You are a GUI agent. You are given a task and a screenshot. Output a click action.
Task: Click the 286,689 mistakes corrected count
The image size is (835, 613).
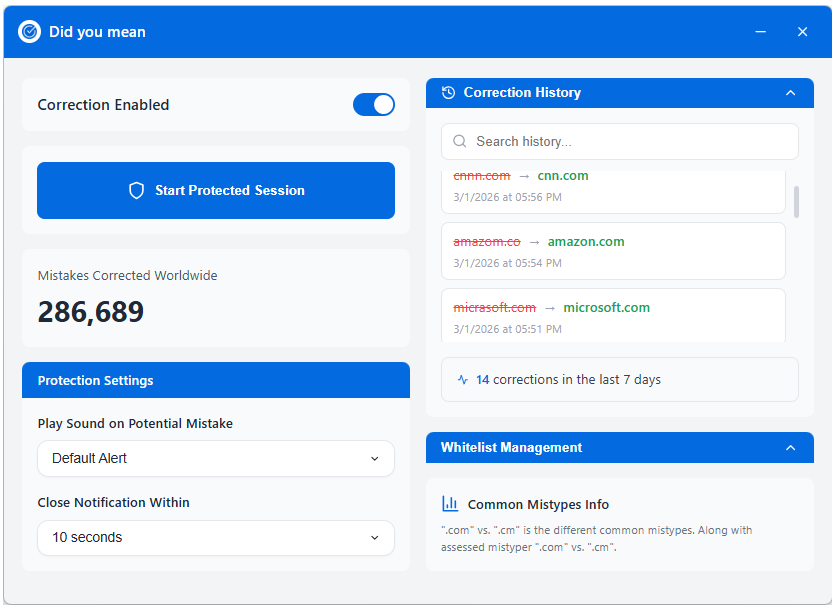click(91, 312)
